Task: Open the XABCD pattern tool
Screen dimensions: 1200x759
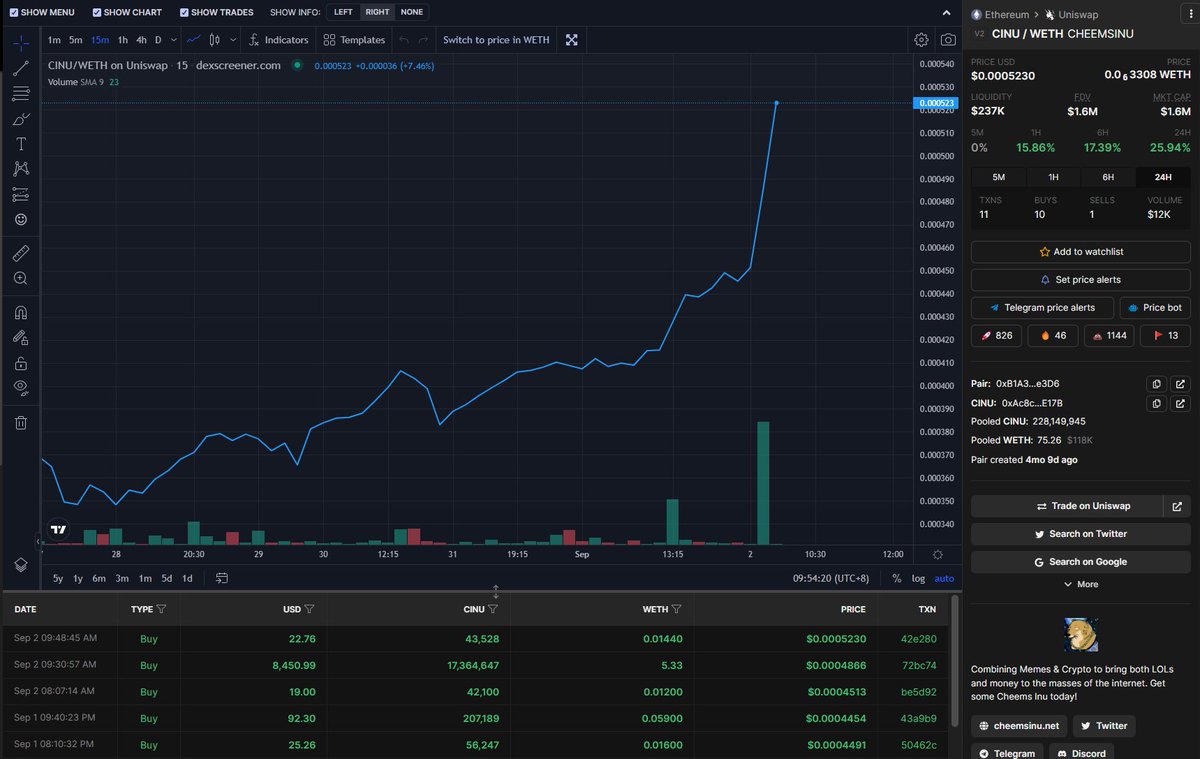Action: pos(20,168)
